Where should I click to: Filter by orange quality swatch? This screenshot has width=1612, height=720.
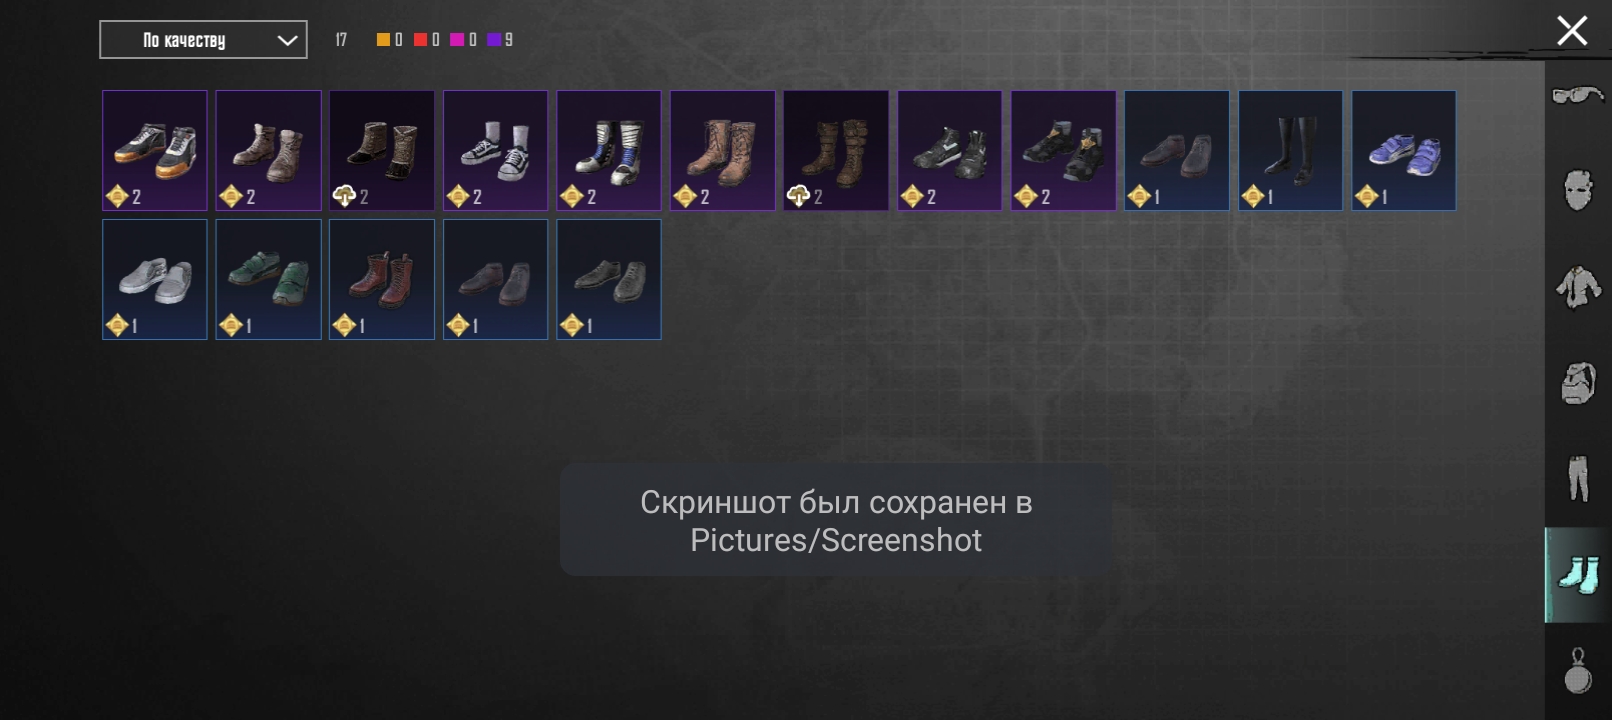(383, 40)
